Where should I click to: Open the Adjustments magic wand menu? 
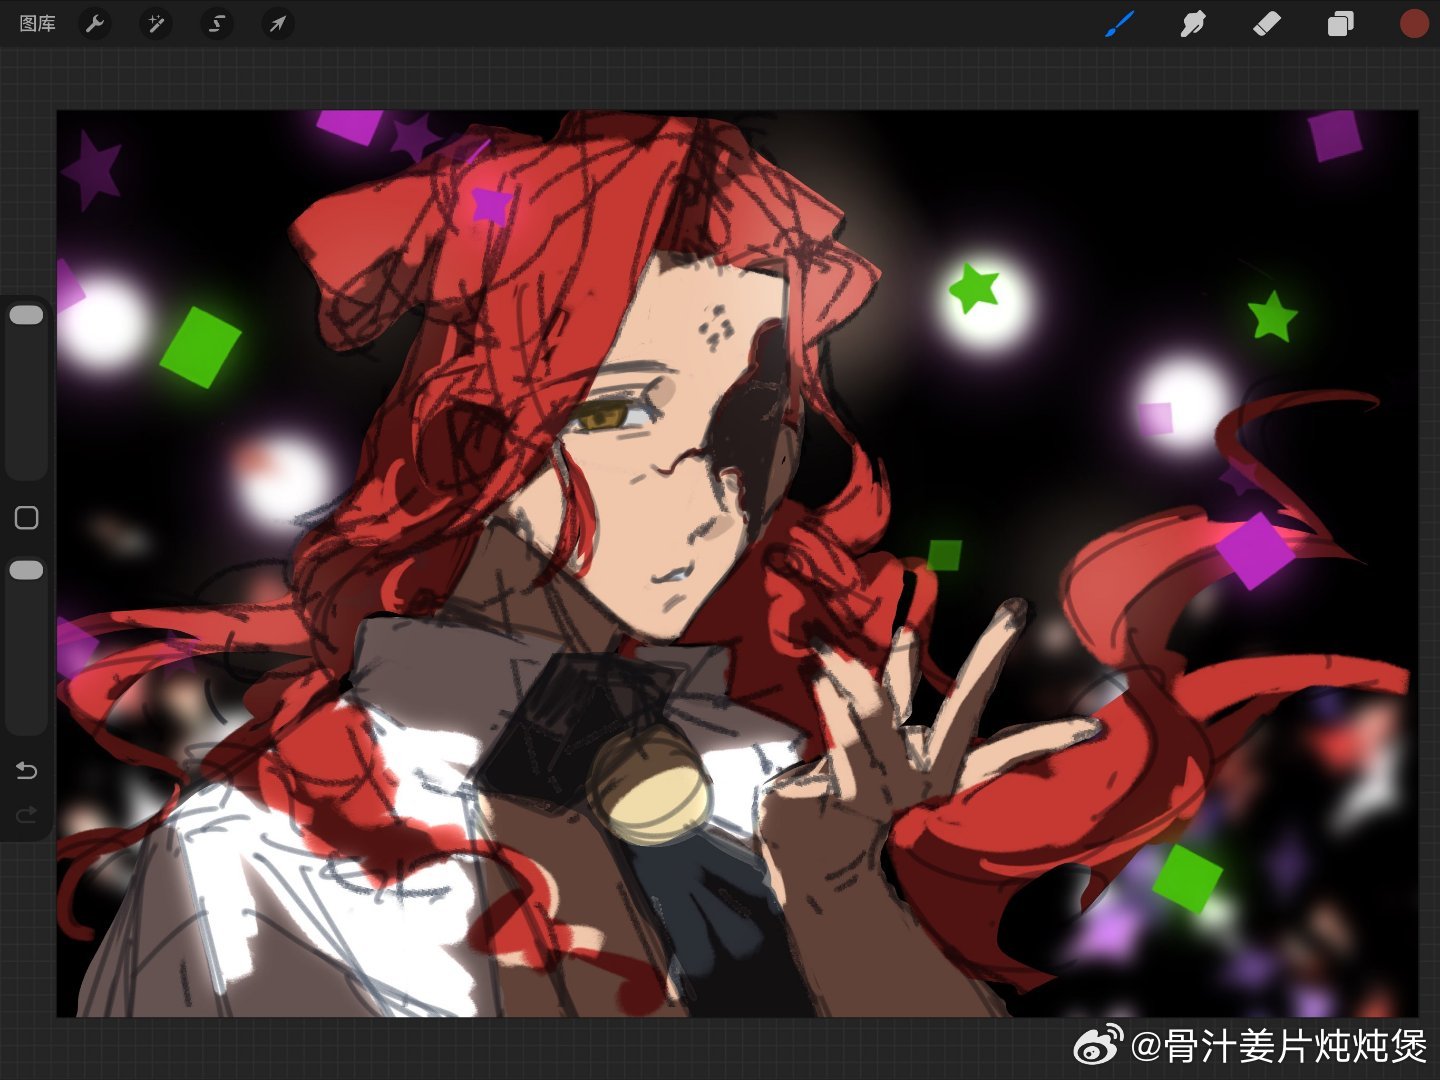(x=156, y=23)
